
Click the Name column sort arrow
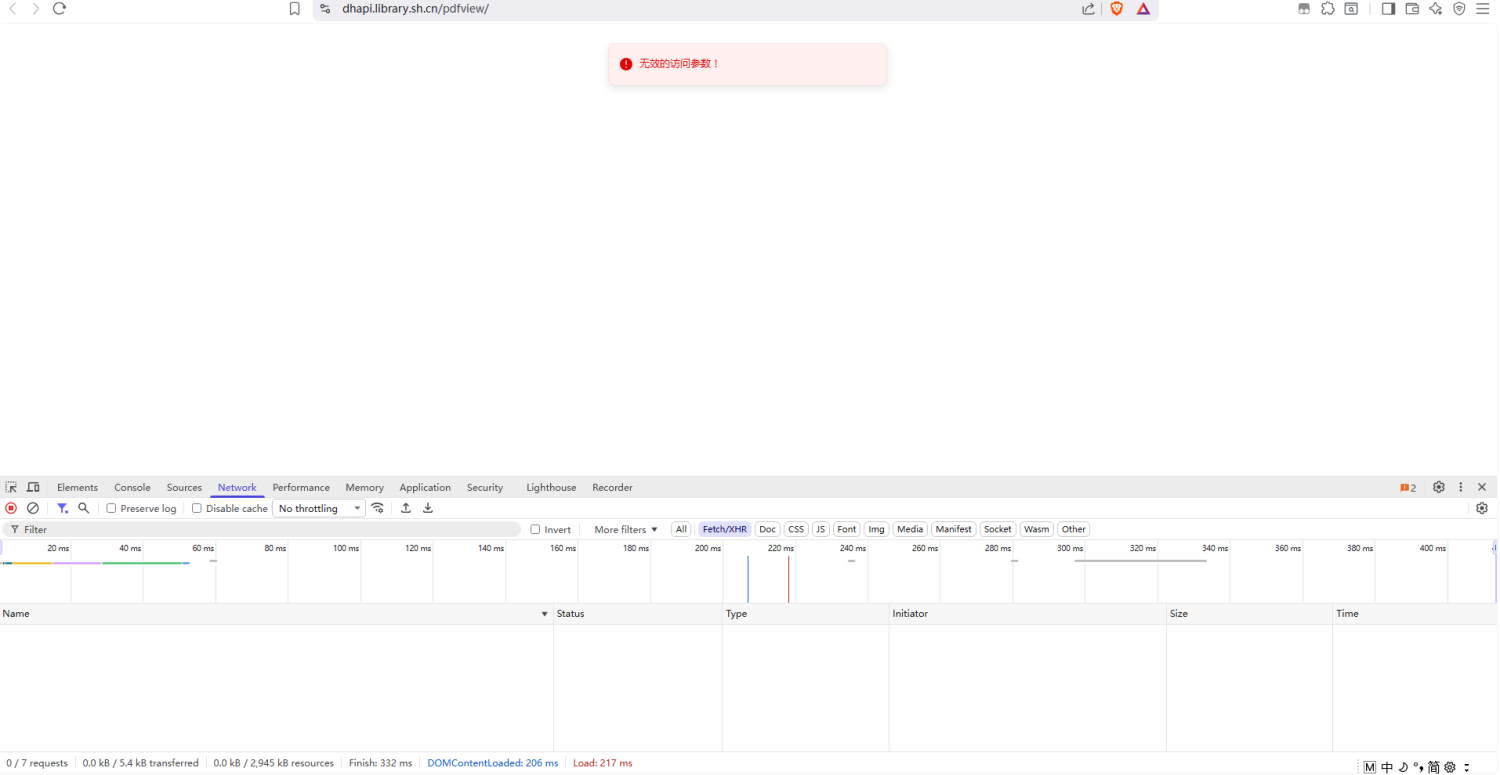pos(544,614)
